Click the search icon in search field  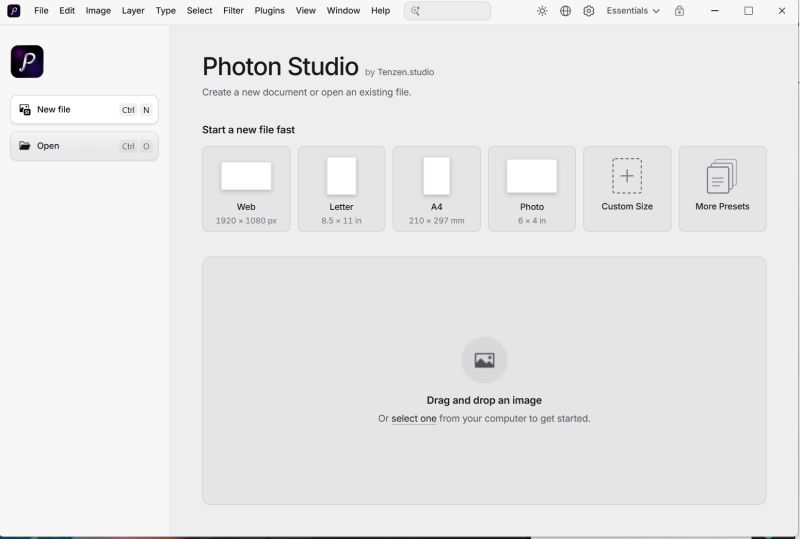(x=415, y=11)
